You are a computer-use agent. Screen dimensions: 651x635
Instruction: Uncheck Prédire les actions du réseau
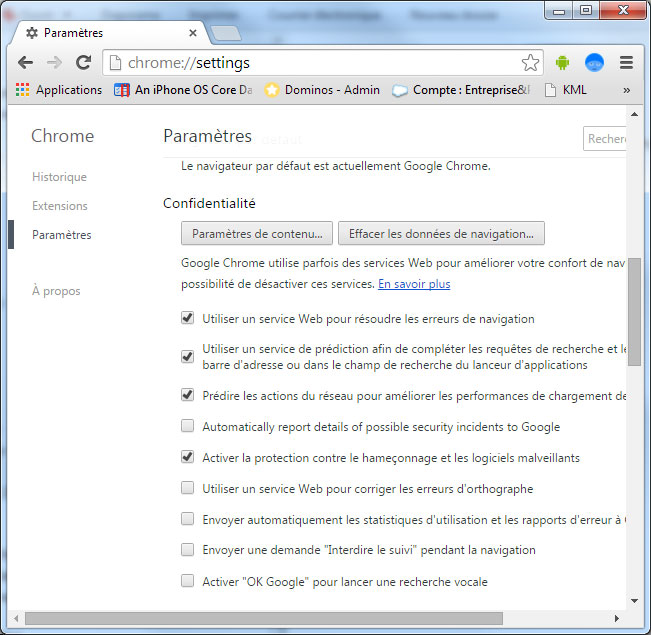(187, 395)
